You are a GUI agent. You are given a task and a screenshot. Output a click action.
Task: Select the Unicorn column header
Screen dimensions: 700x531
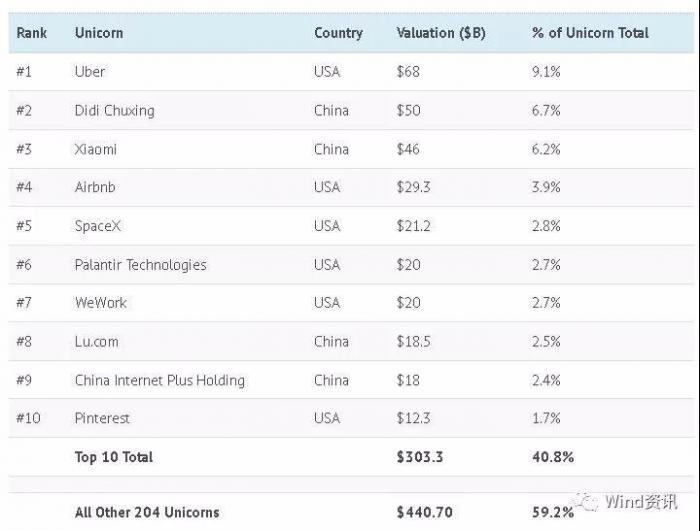(99, 33)
